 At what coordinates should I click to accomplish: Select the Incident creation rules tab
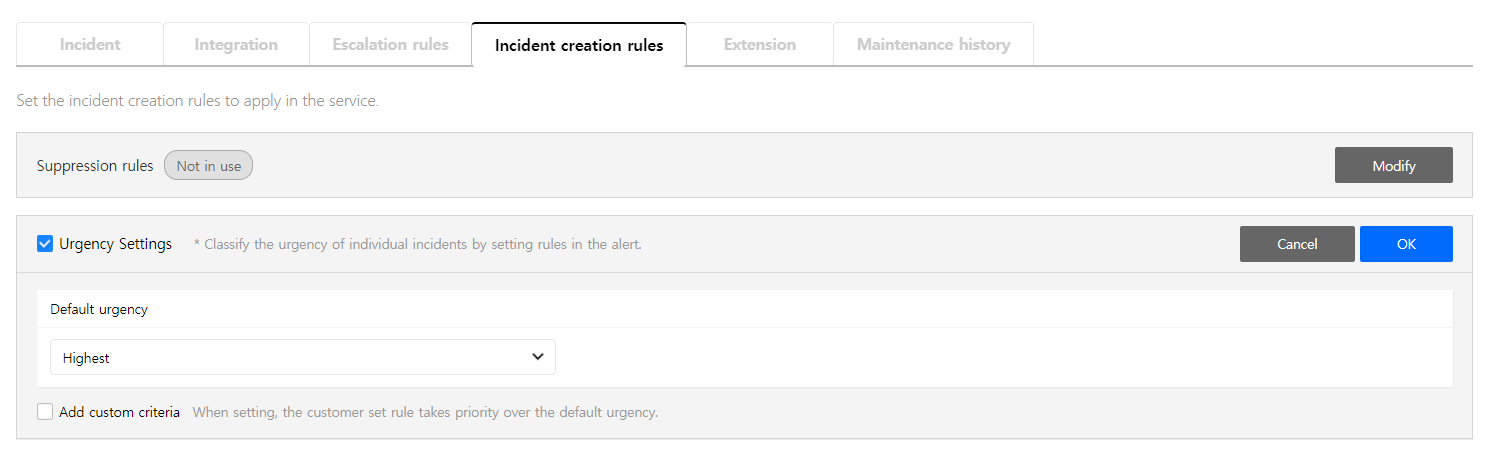[x=579, y=45]
